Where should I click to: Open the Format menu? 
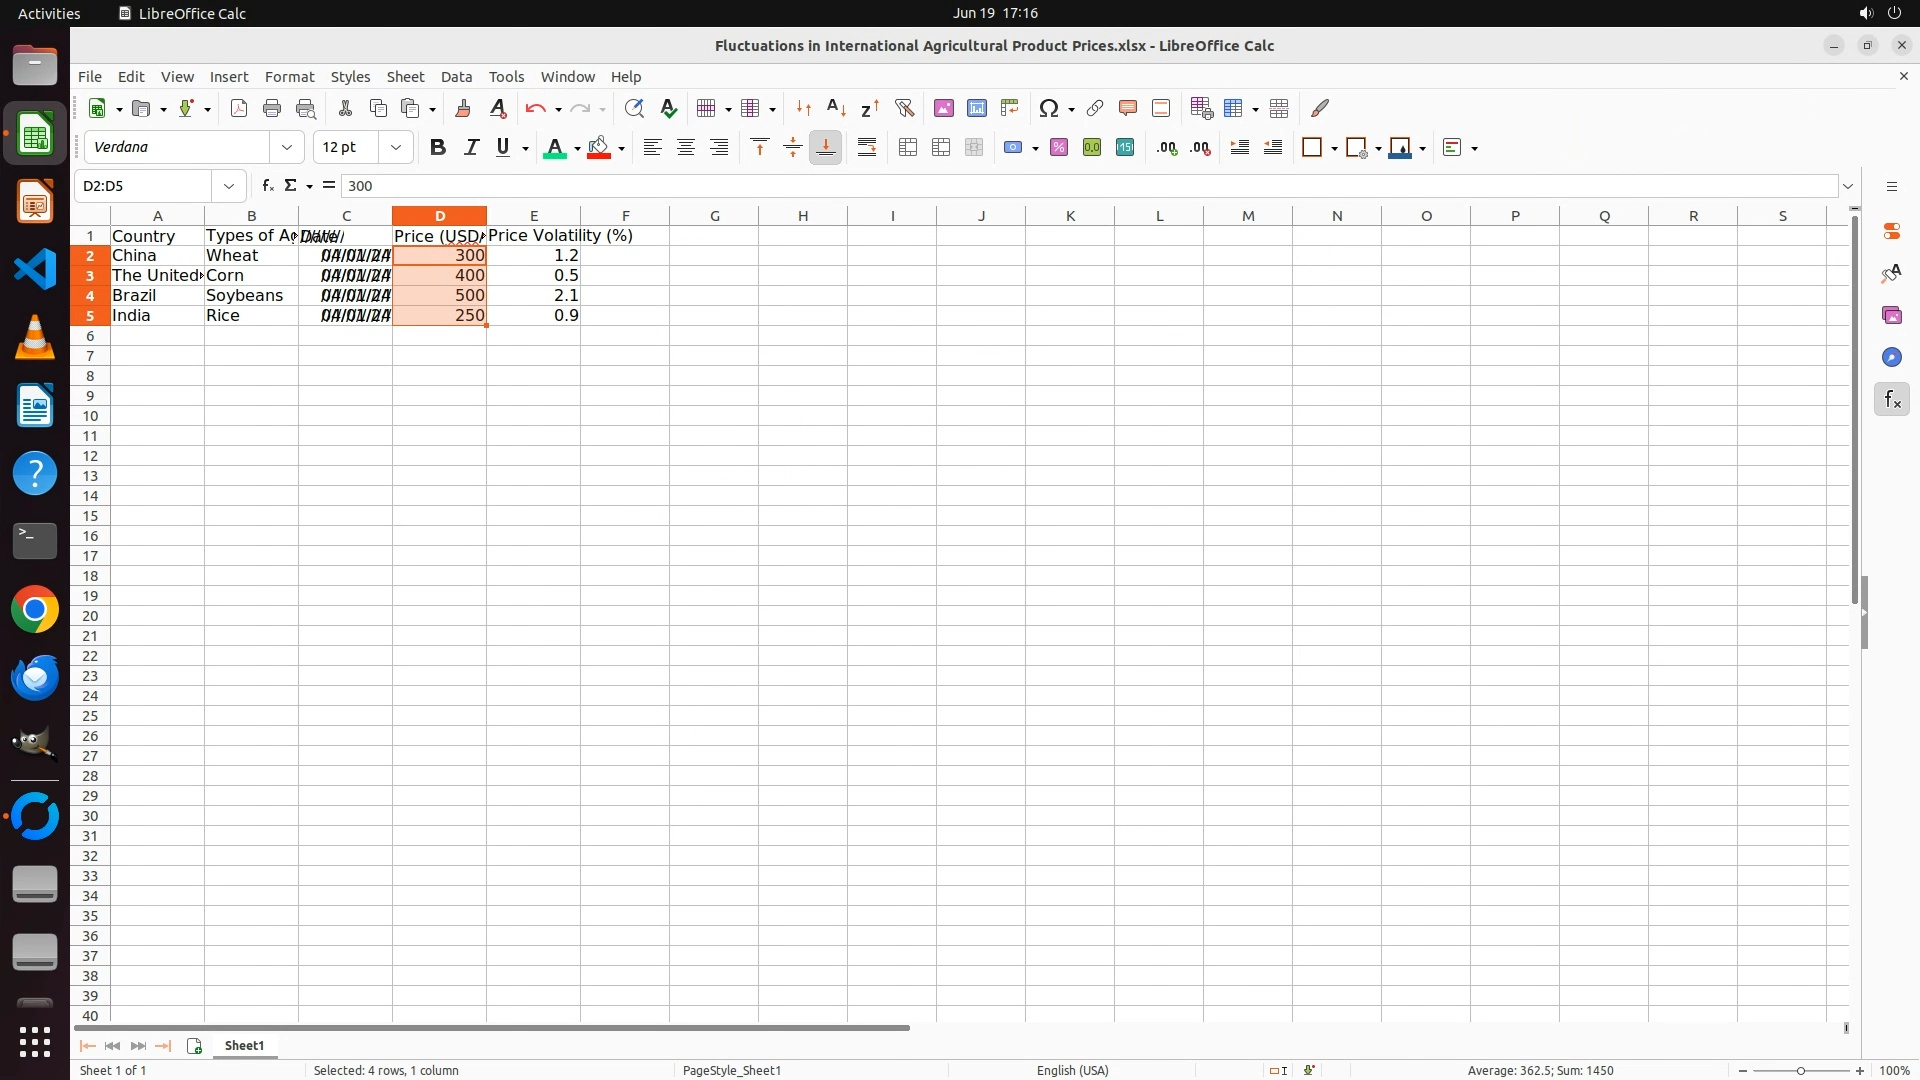point(289,77)
